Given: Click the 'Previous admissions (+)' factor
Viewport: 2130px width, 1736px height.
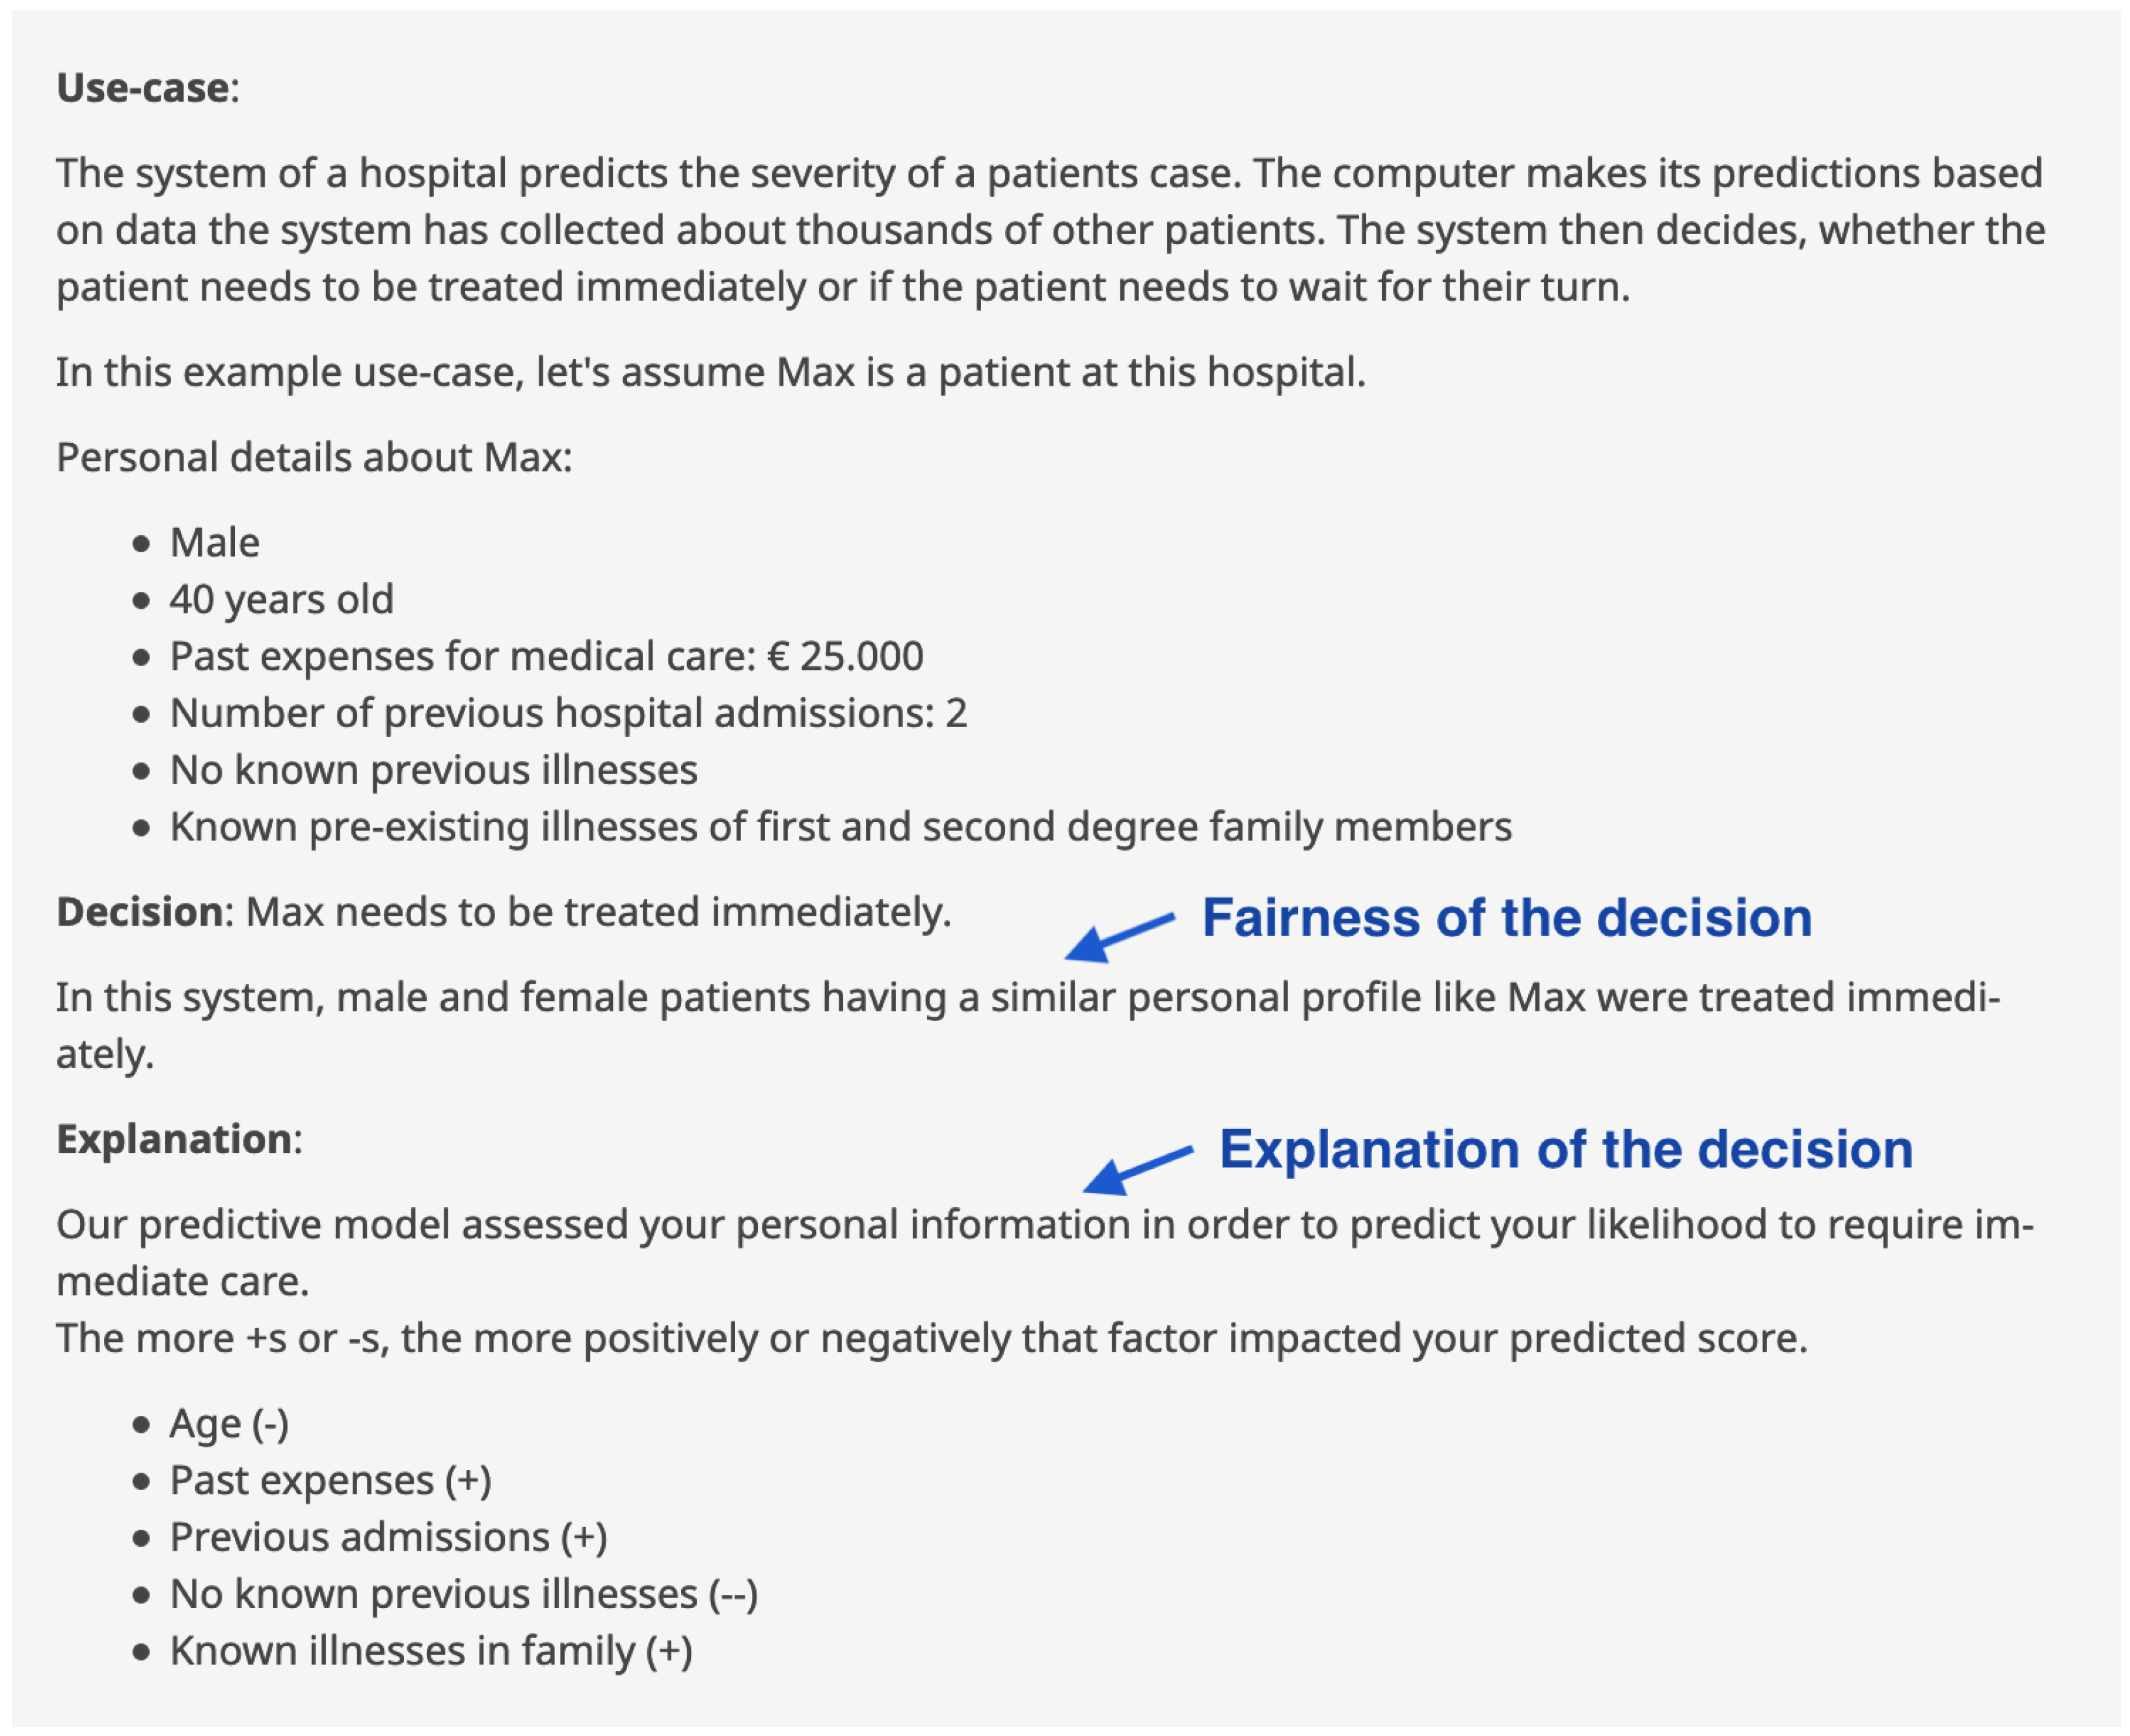Looking at the screenshot, I should 388,1538.
